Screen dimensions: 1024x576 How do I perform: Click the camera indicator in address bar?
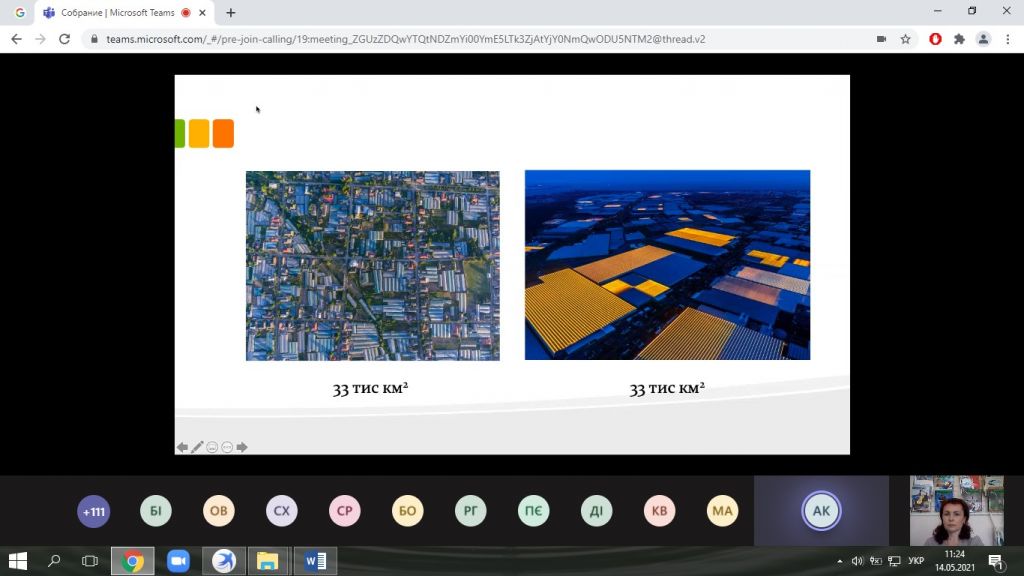(881, 39)
